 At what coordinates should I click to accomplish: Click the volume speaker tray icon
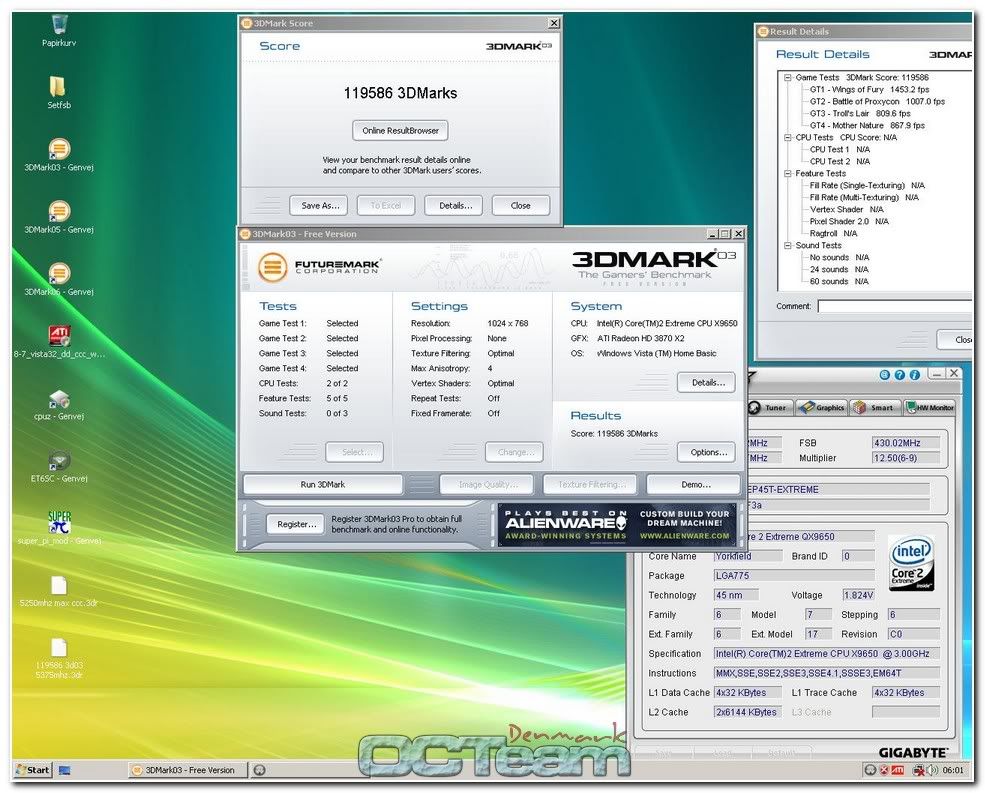click(x=932, y=770)
